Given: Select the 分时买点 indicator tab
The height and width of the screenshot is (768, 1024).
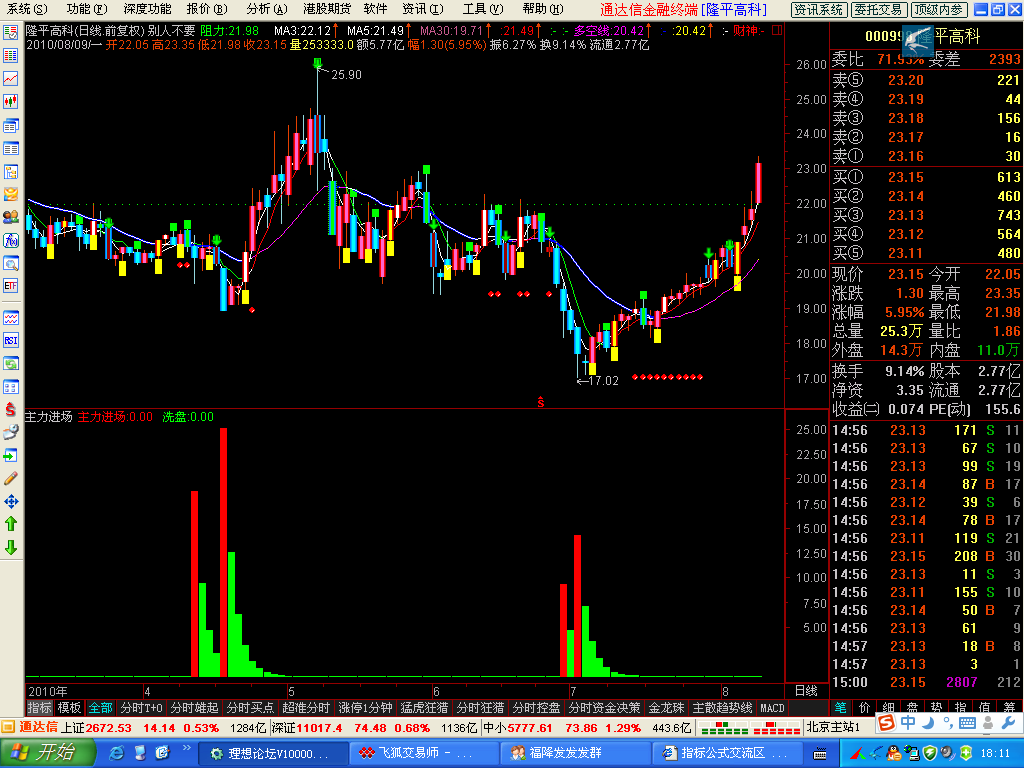Looking at the screenshot, I should pyautogui.click(x=250, y=708).
